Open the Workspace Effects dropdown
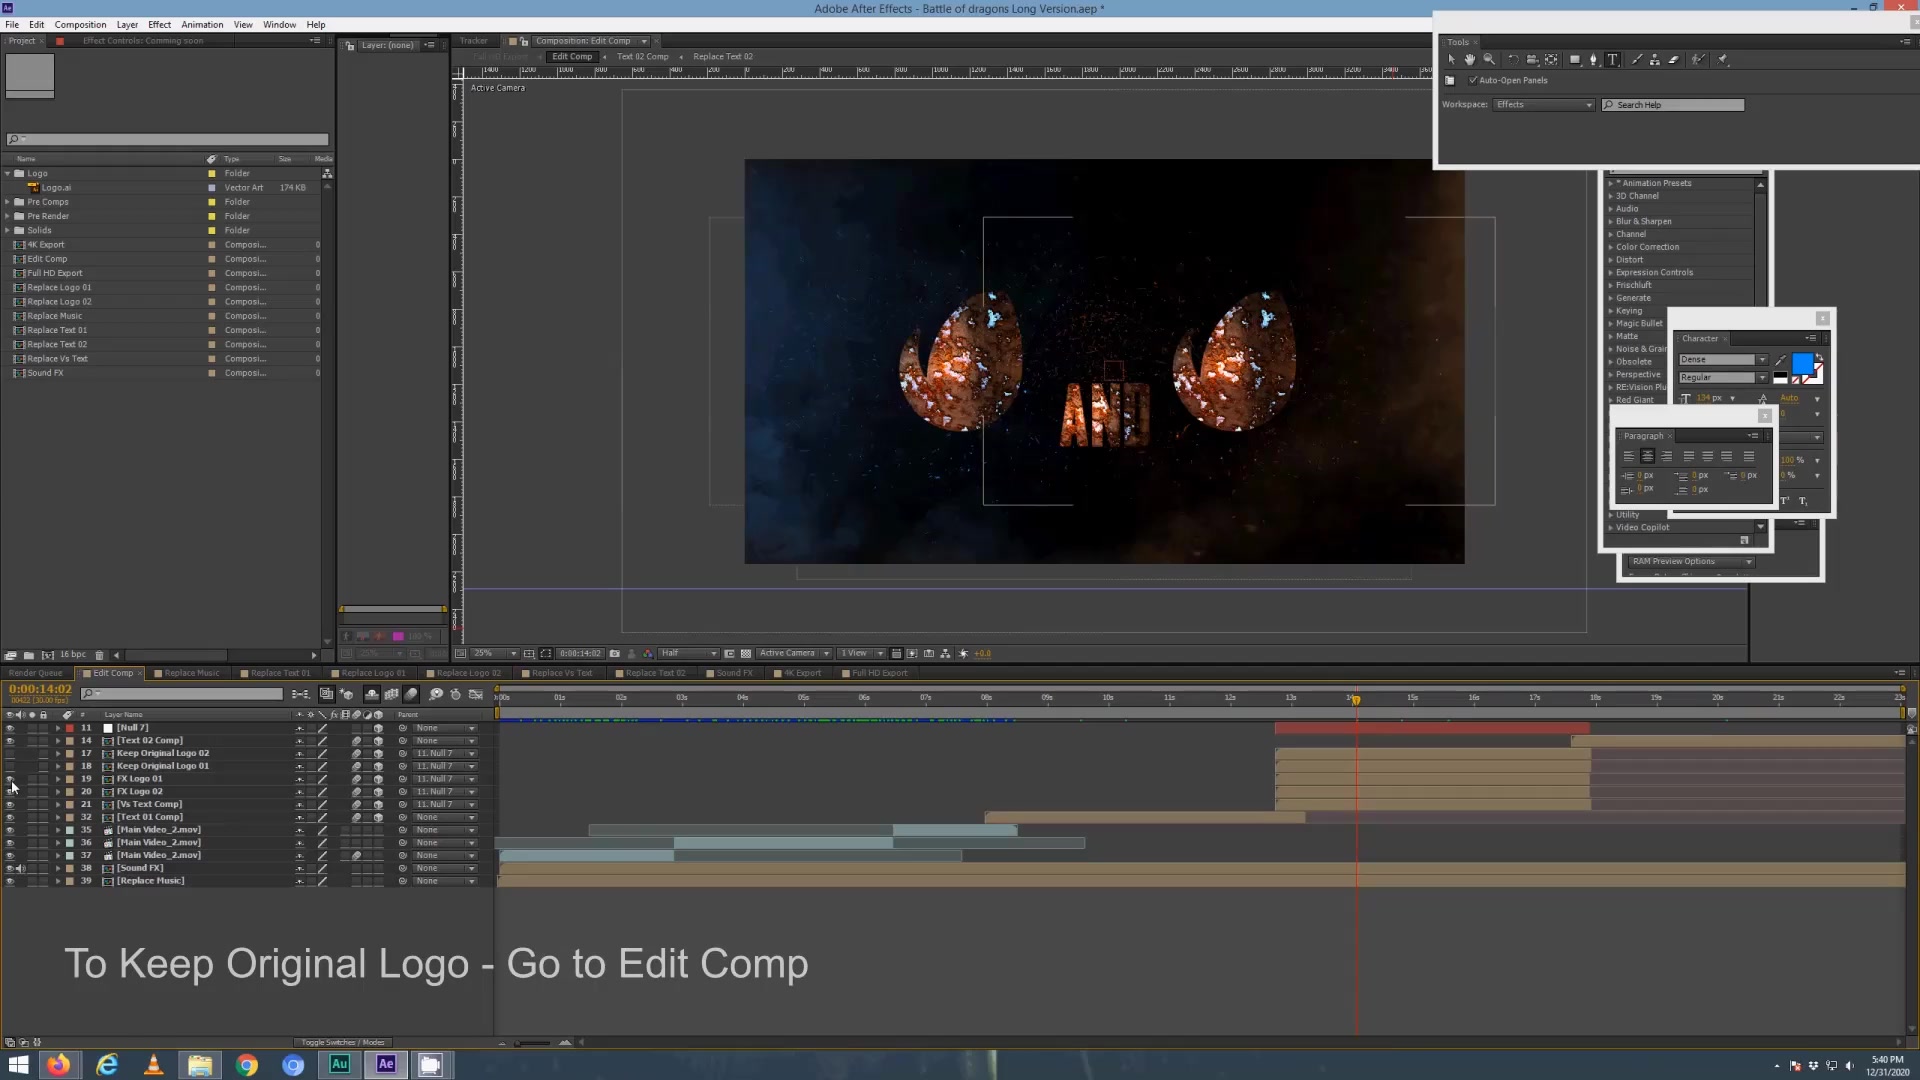 (1543, 105)
